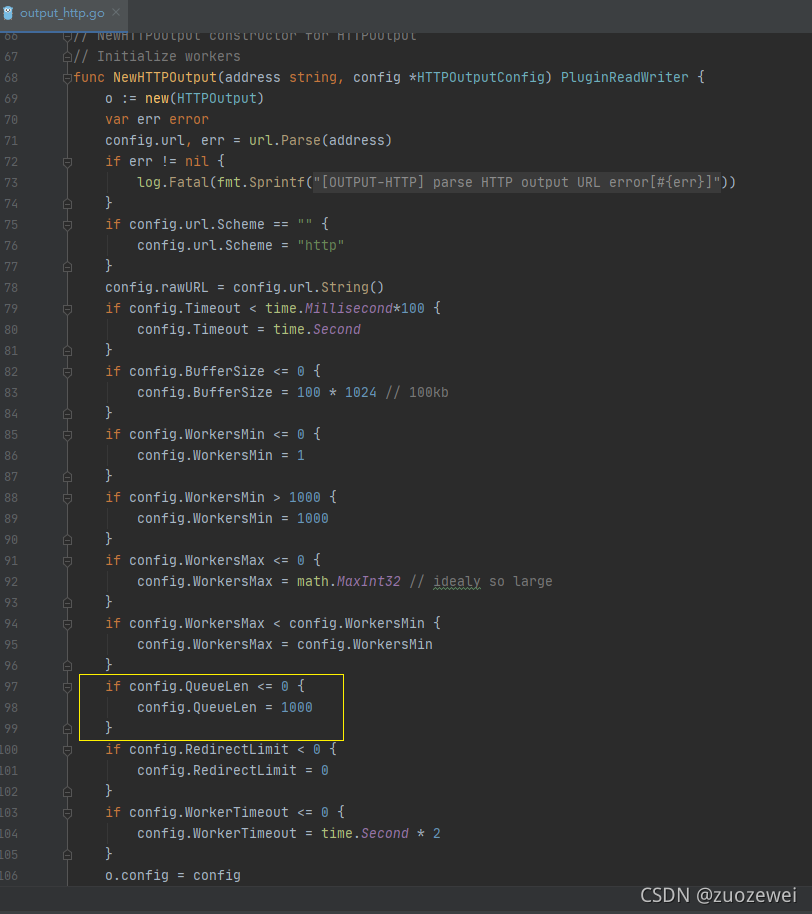The height and width of the screenshot is (914, 812).
Task: Click 'time.Second * 2' on line 104
Action: click(381, 833)
